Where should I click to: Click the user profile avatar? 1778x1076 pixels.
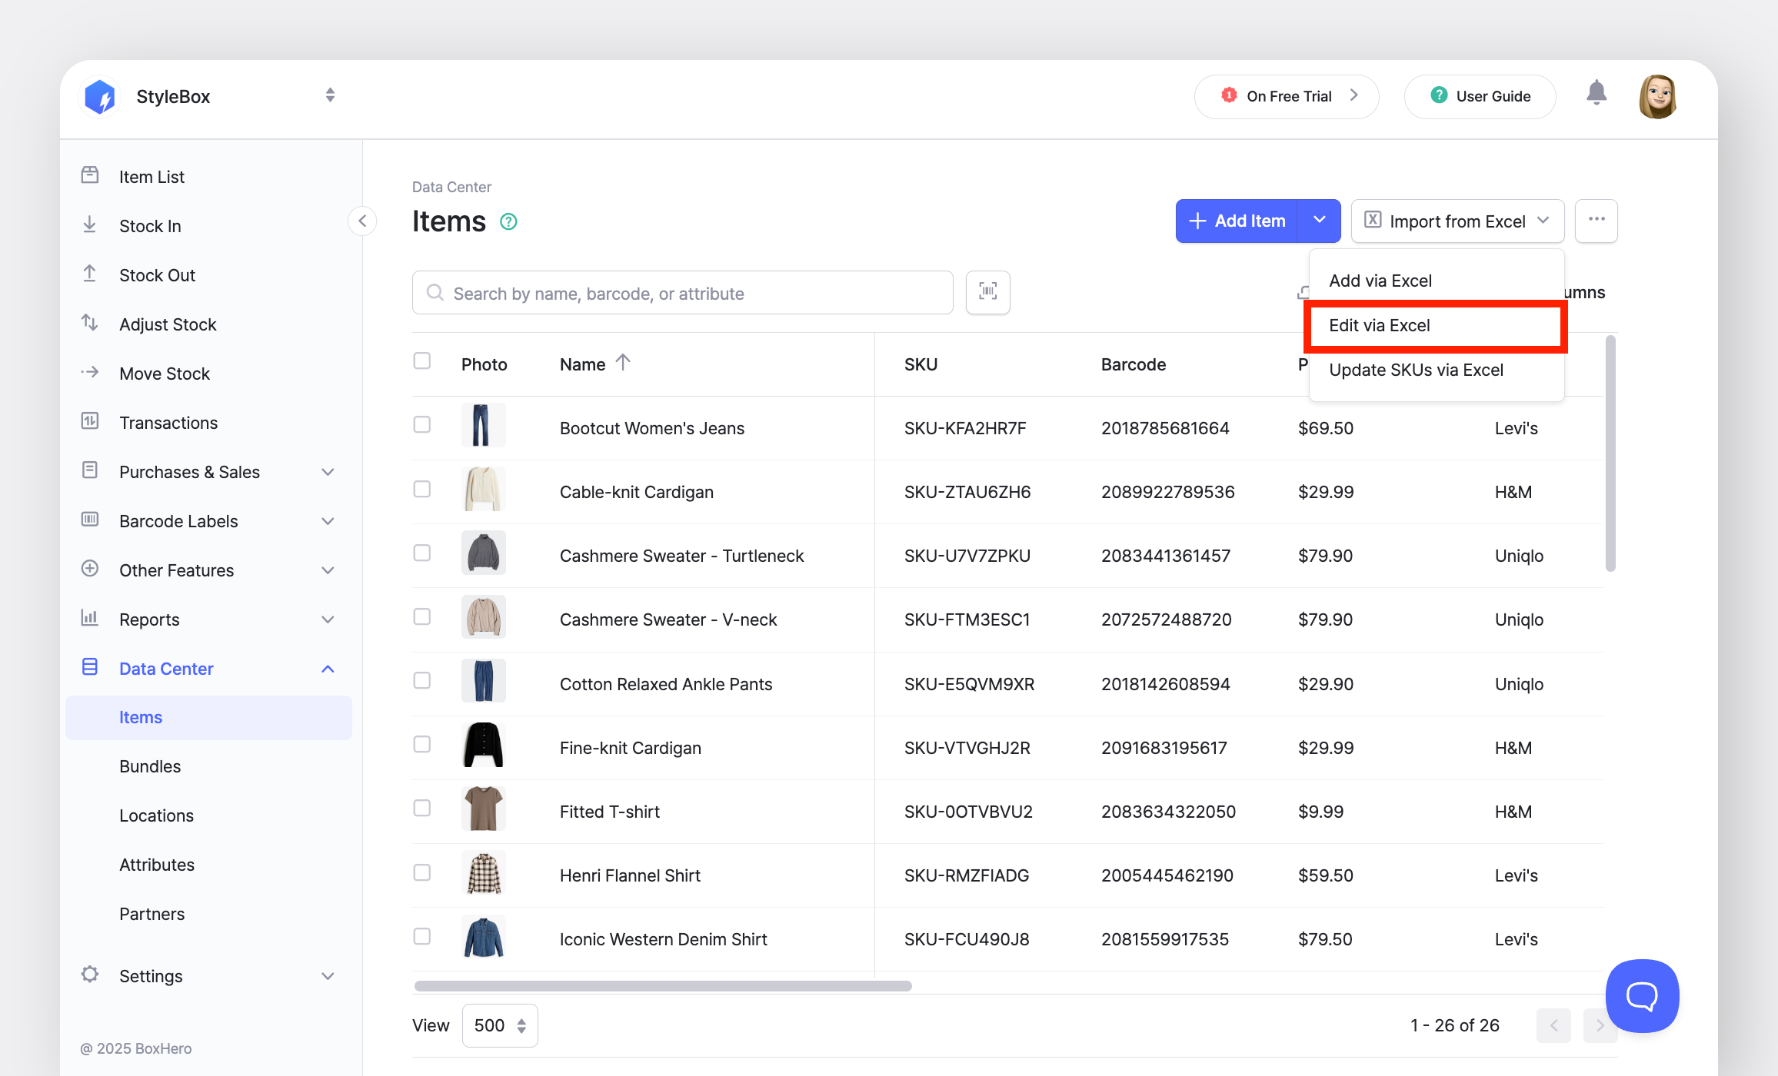(x=1657, y=97)
